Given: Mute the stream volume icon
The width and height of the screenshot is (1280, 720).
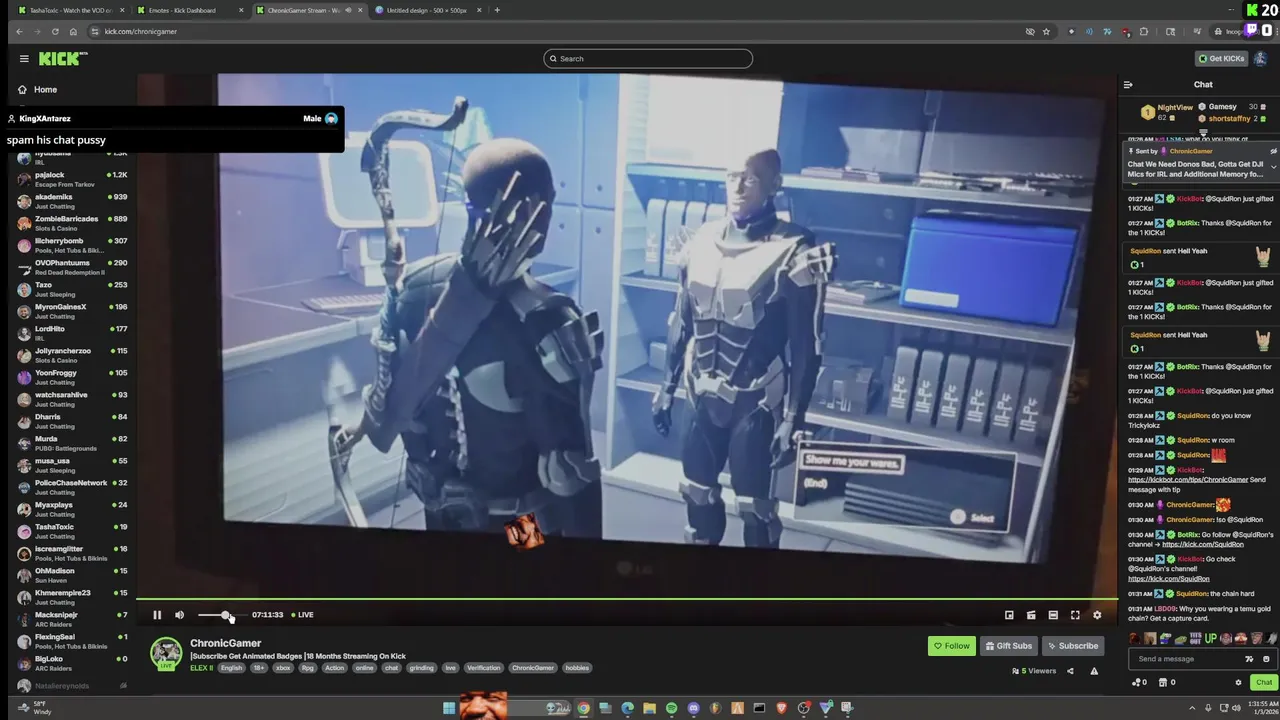Looking at the screenshot, I should click(x=179, y=615).
